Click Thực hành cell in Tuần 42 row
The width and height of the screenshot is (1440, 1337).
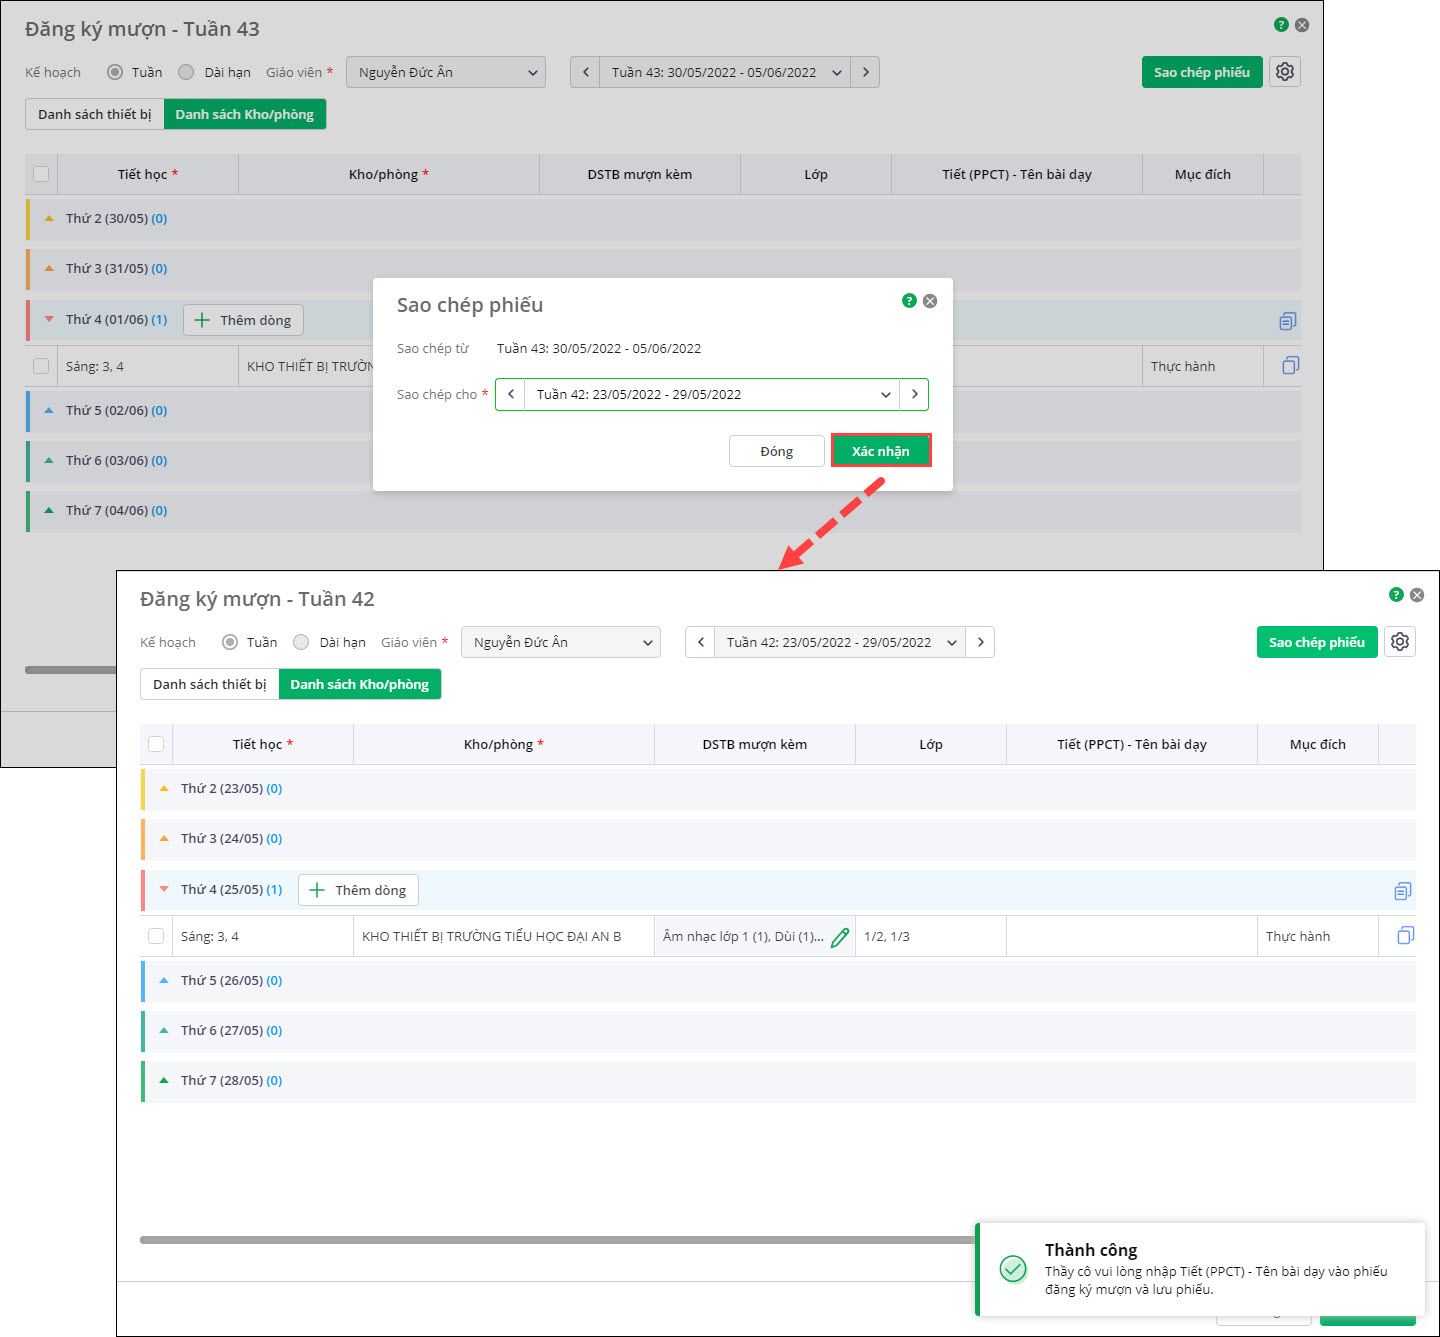tap(1318, 936)
